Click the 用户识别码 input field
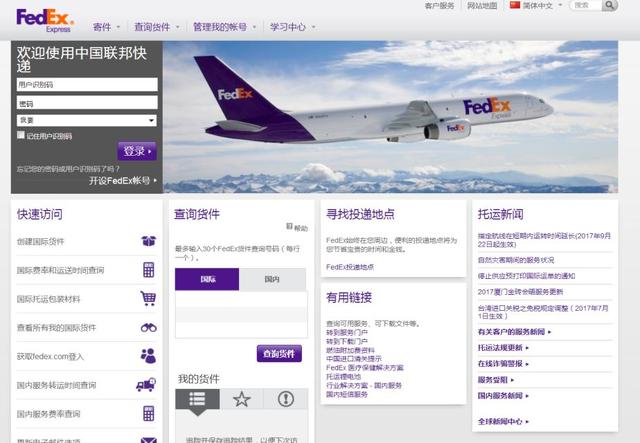640x443 pixels. coord(87,85)
